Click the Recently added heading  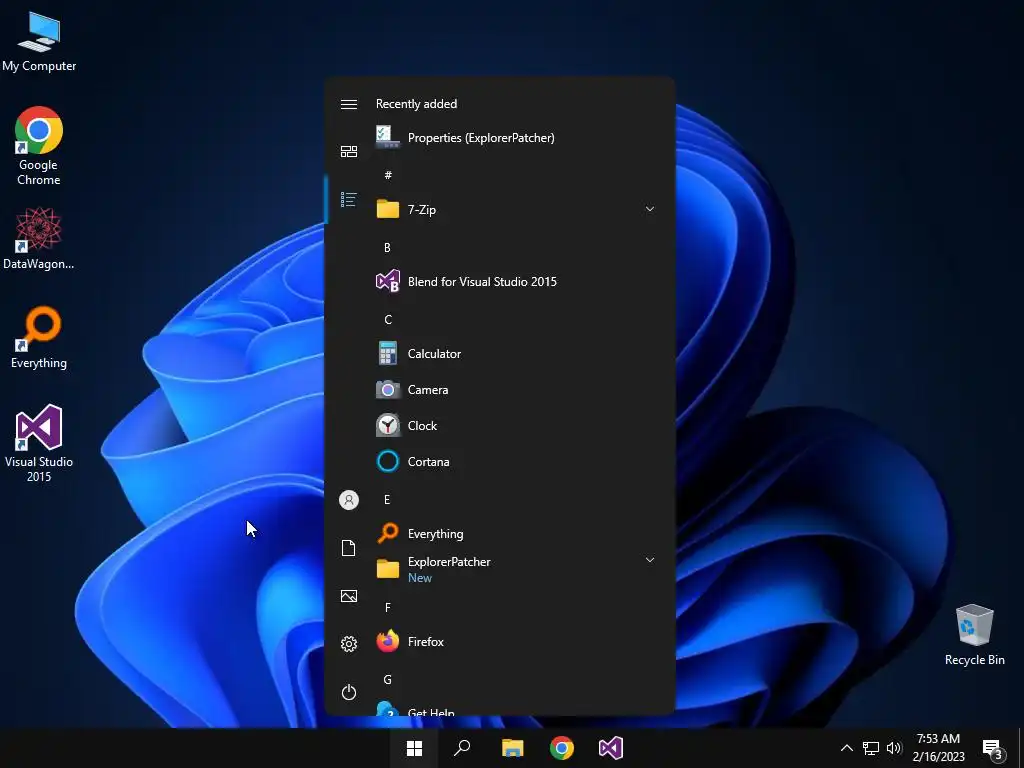(x=416, y=104)
